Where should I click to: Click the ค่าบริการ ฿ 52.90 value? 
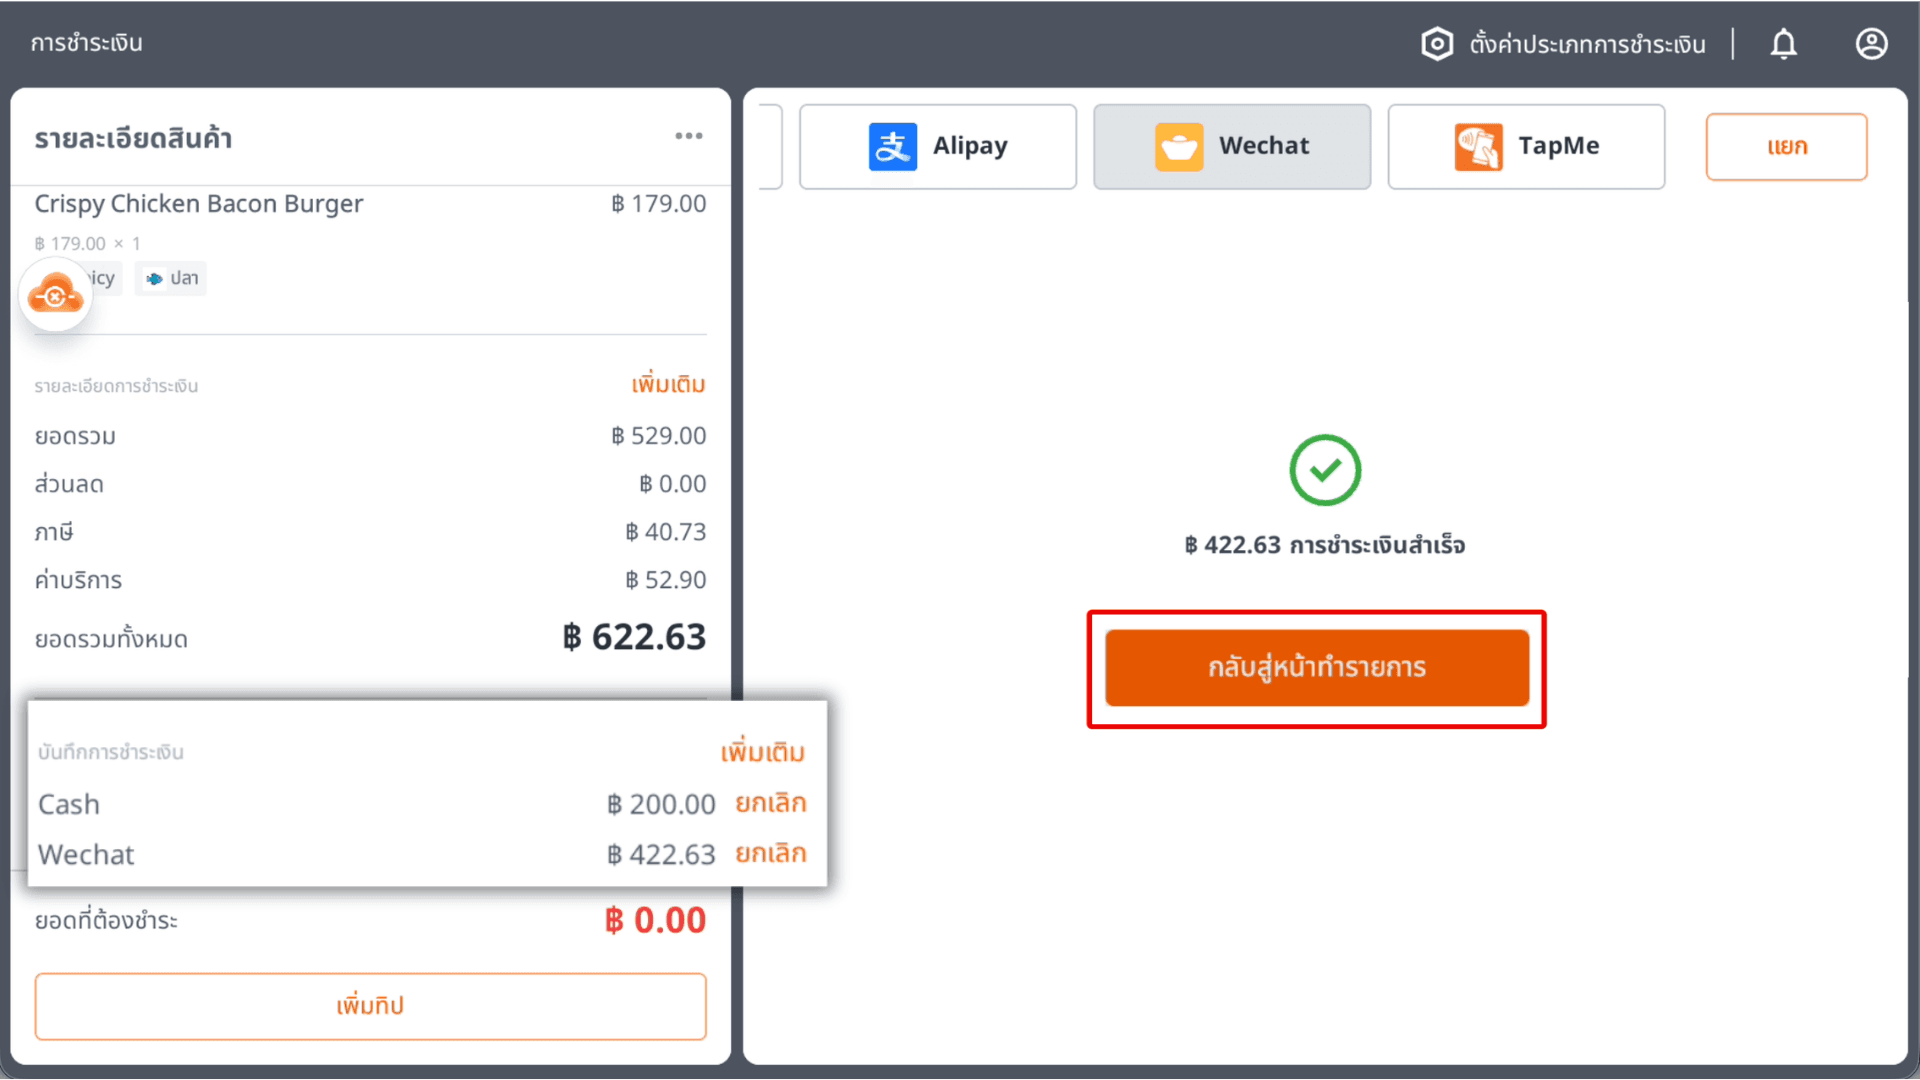point(665,580)
